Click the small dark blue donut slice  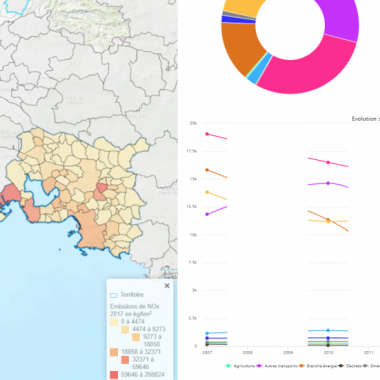[238, 20]
